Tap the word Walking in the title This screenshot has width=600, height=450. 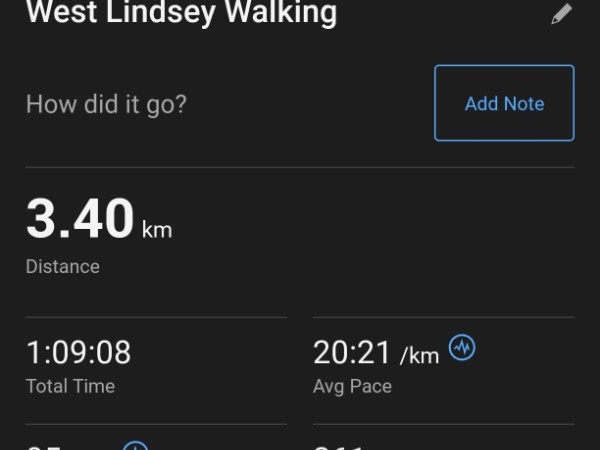280,13
